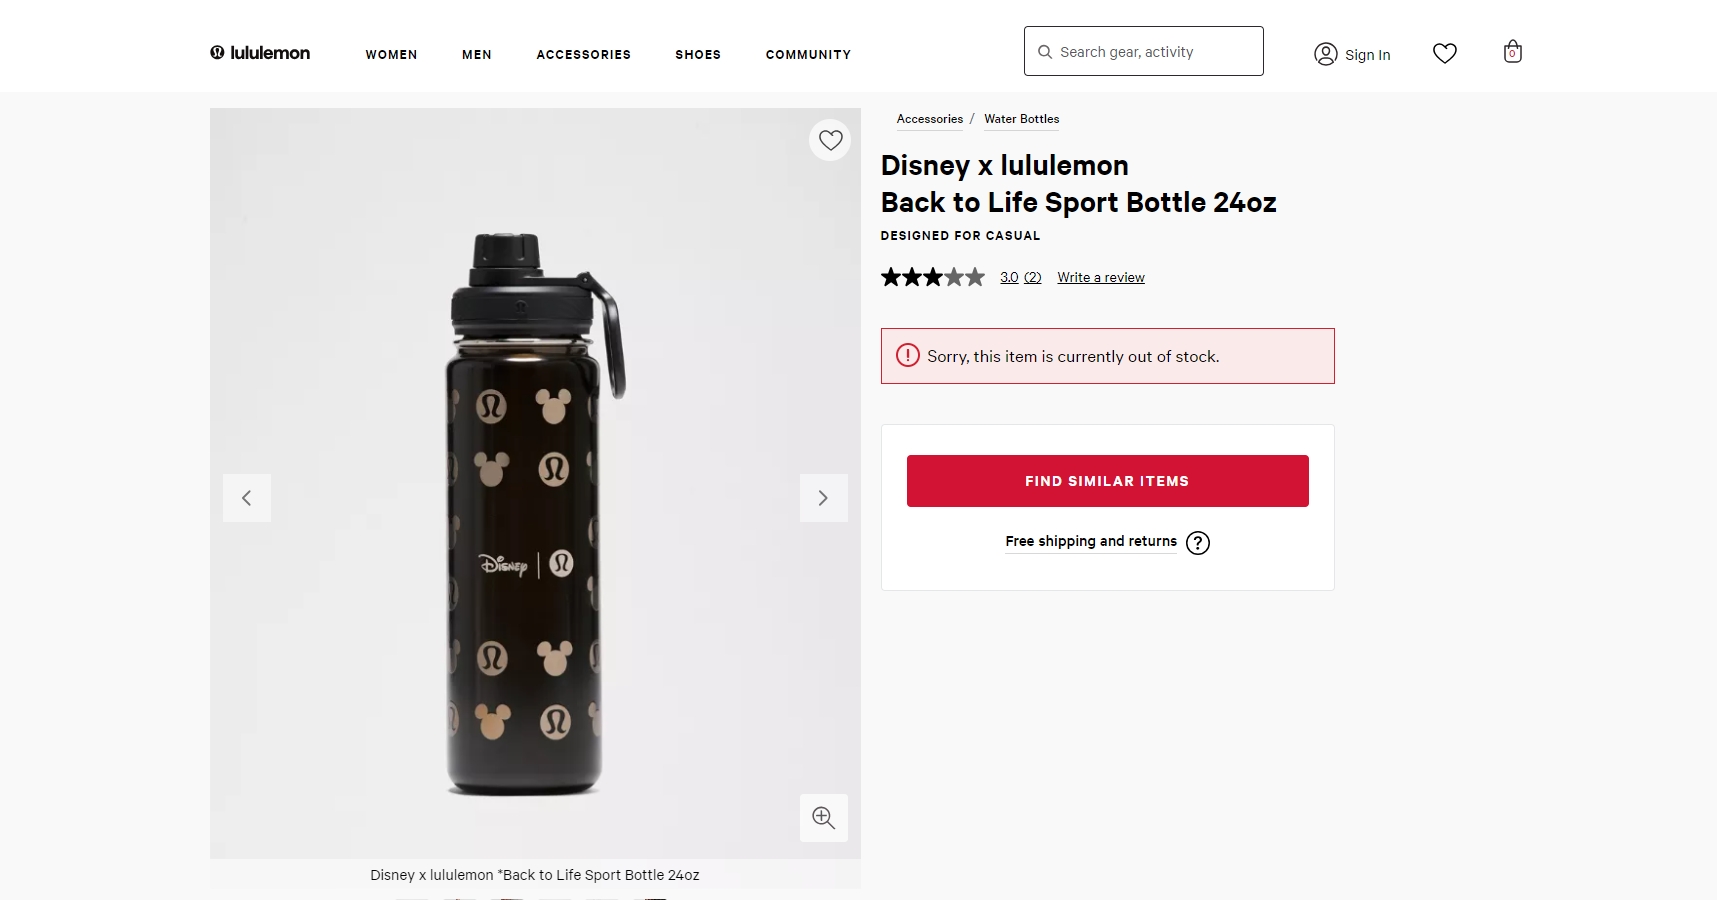The width and height of the screenshot is (1717, 900).
Task: Open free shipping help question mark
Action: tap(1197, 543)
